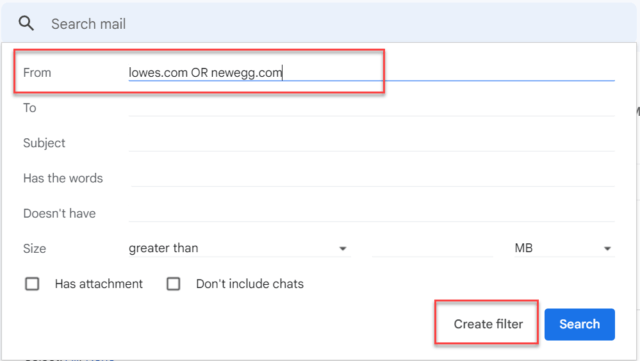Image resolution: width=640 pixels, height=361 pixels.
Task: Select the Subject input field
Action: pyautogui.click(x=371, y=143)
